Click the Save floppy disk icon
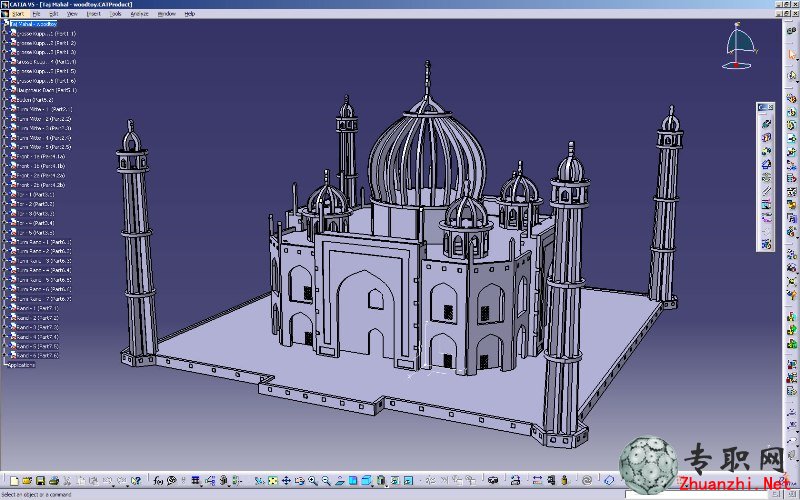800x500 pixels. 40,481
